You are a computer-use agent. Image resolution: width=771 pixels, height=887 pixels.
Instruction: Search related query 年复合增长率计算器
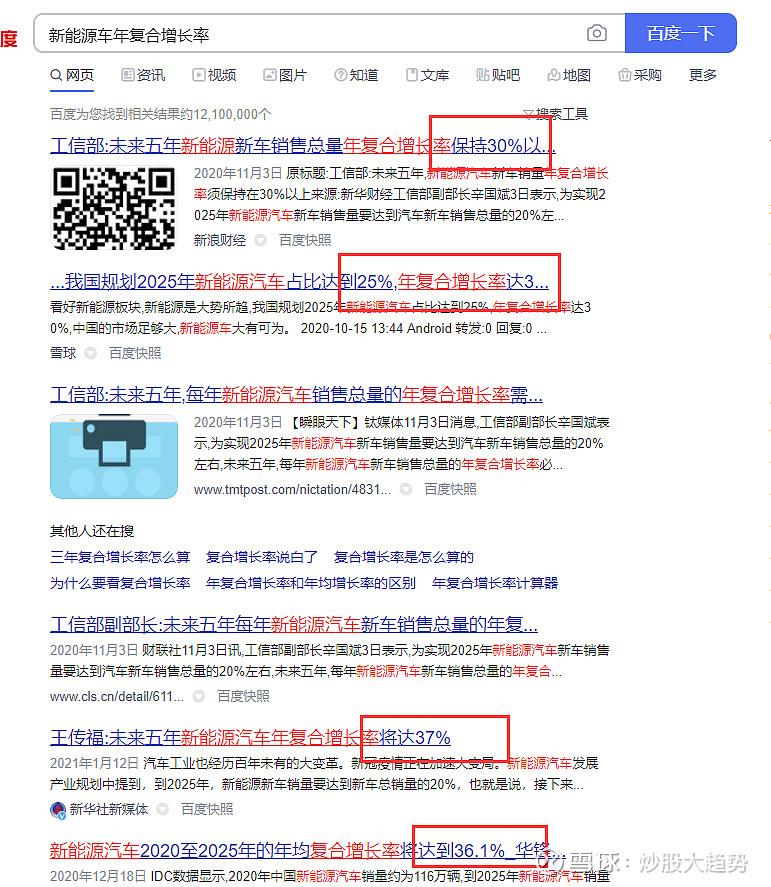point(495,583)
